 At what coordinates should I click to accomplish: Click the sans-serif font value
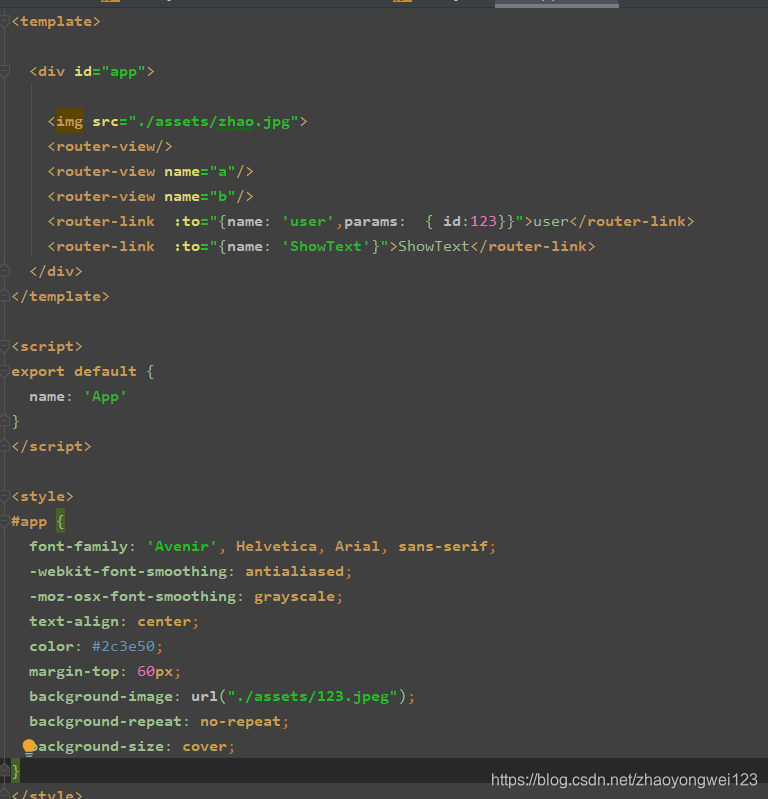click(443, 547)
